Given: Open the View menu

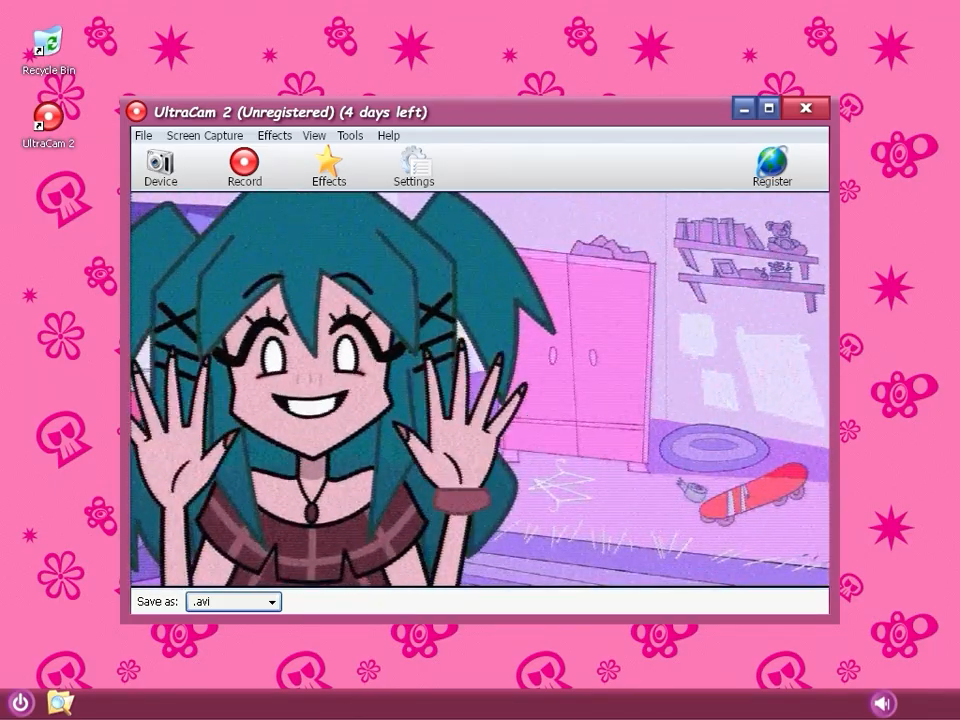Looking at the screenshot, I should click(314, 136).
